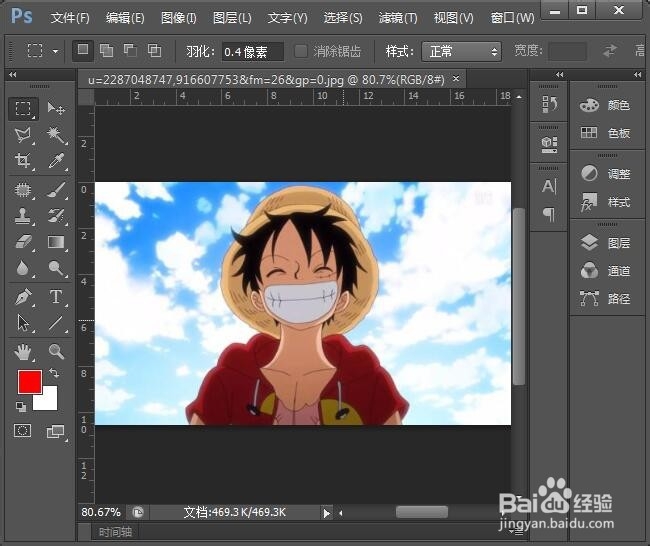
Task: Click the red foreground color swatch
Action: (x=29, y=381)
